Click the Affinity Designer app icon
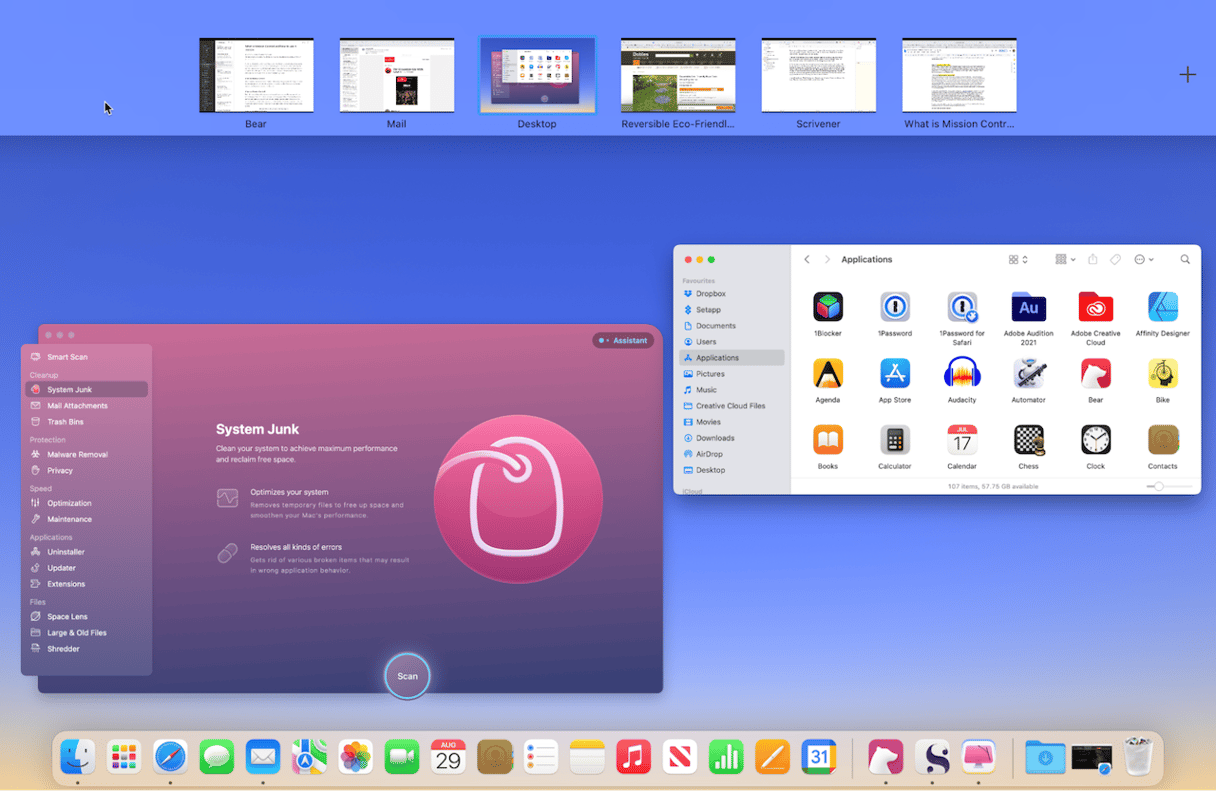1216x791 pixels. pyautogui.click(x=1162, y=307)
